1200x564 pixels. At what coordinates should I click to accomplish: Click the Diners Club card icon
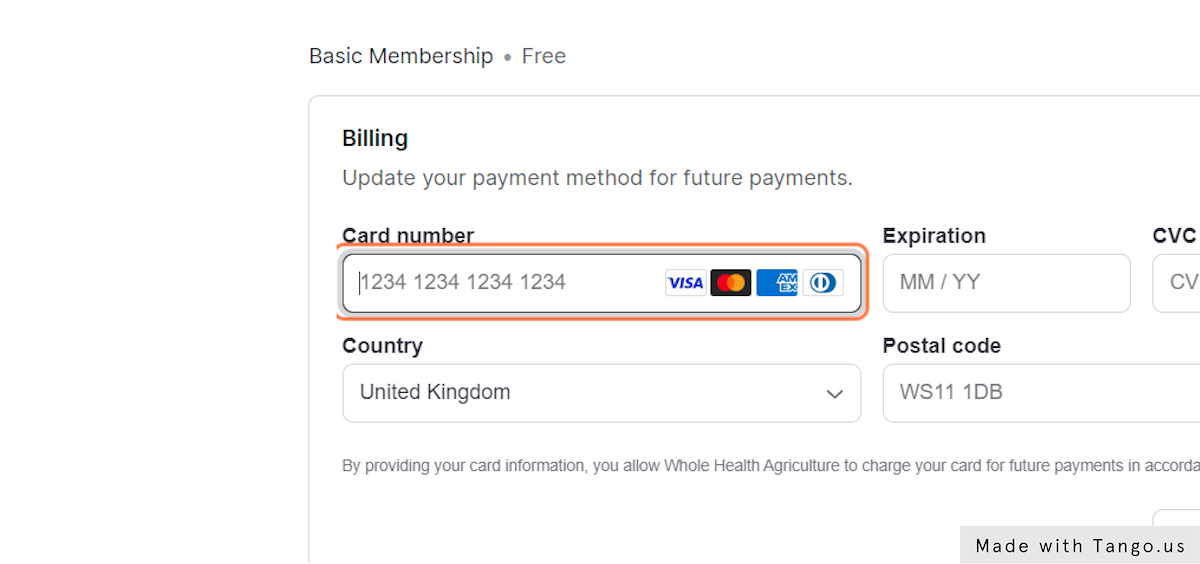click(x=823, y=283)
